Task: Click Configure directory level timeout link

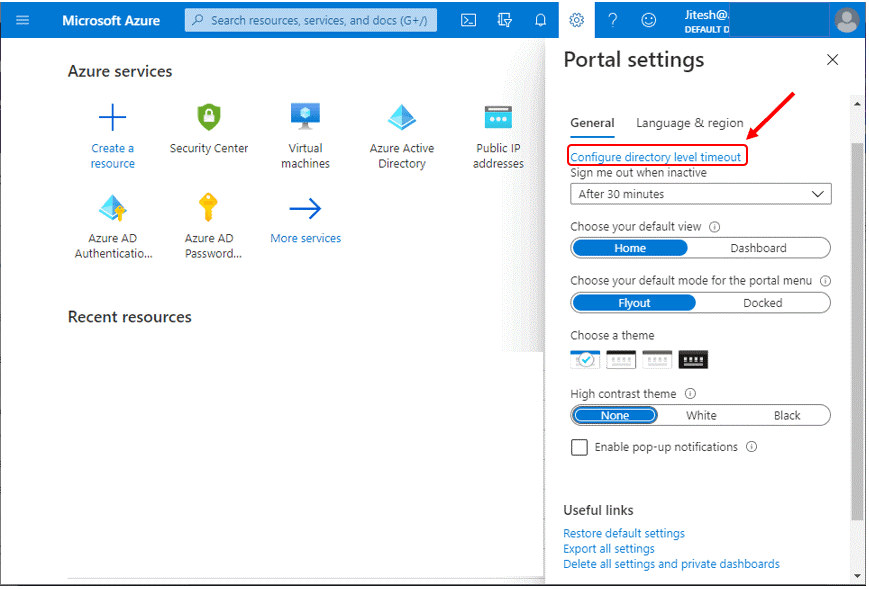Action: pos(656,157)
